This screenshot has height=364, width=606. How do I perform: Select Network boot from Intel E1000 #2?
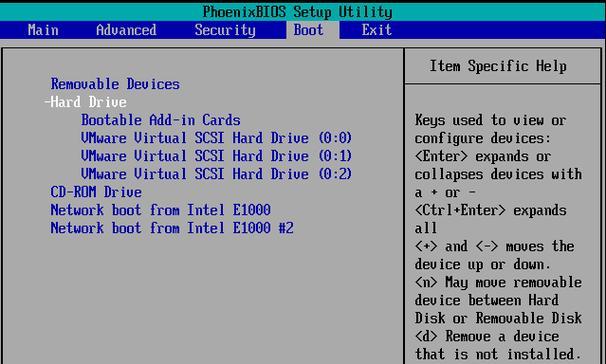tap(172, 228)
